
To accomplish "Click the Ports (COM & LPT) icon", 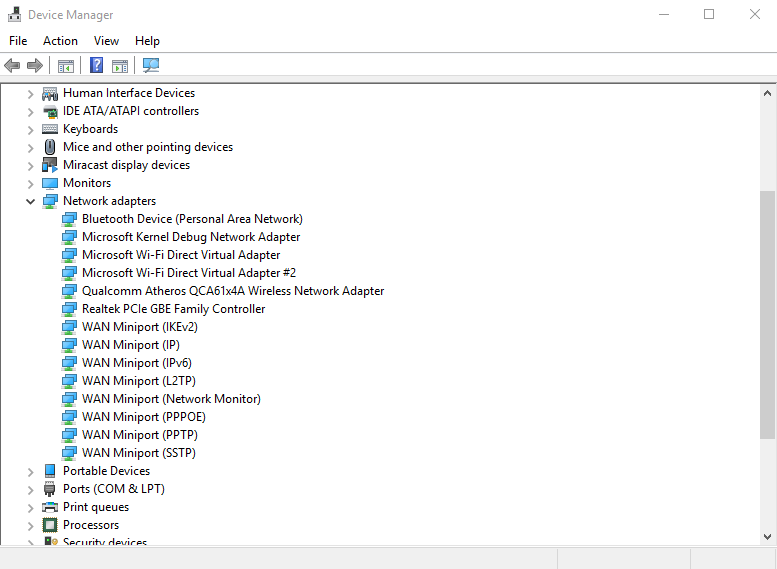I will 50,489.
